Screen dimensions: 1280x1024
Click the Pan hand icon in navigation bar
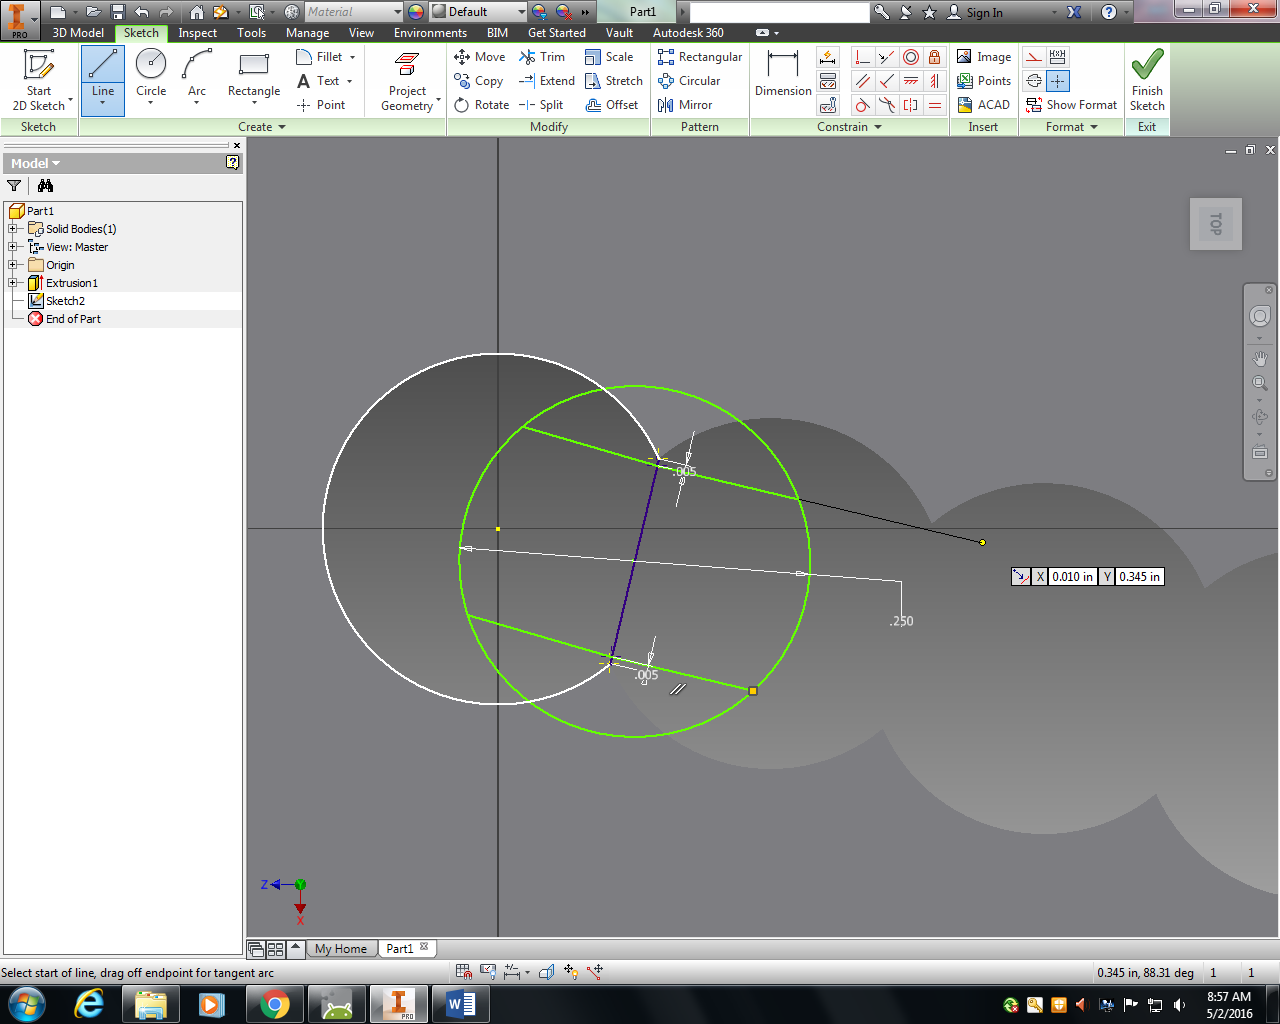[x=1260, y=358]
